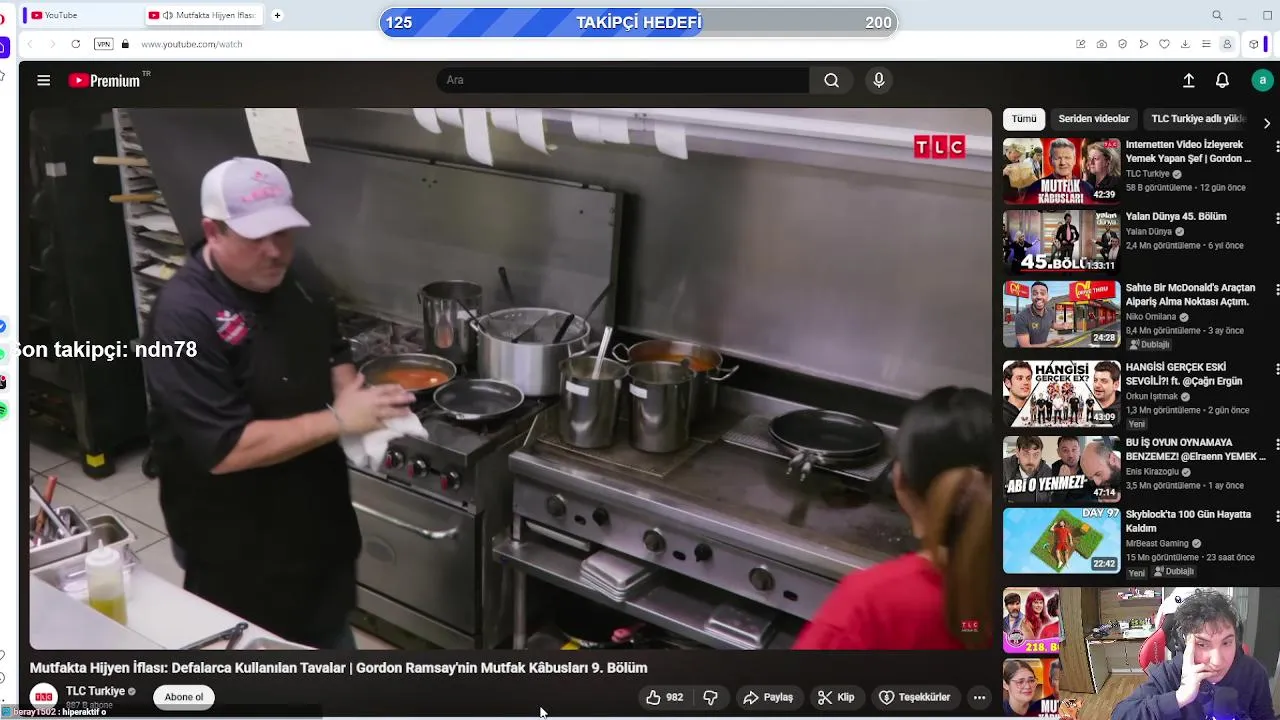Viewport: 1280px width, 720px height.
Task: Open options for Internetten Video İzleyerek video
Action: 1276,147
